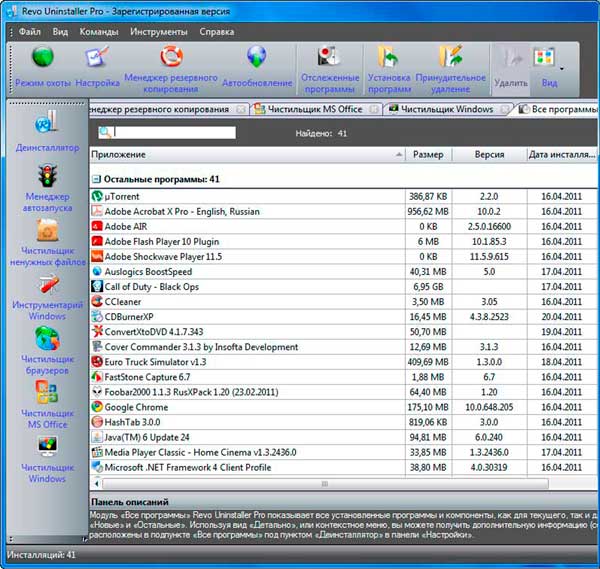Open Чистильщик ненужных файлов in the sidebar
600x569 pixels.
tap(47, 243)
